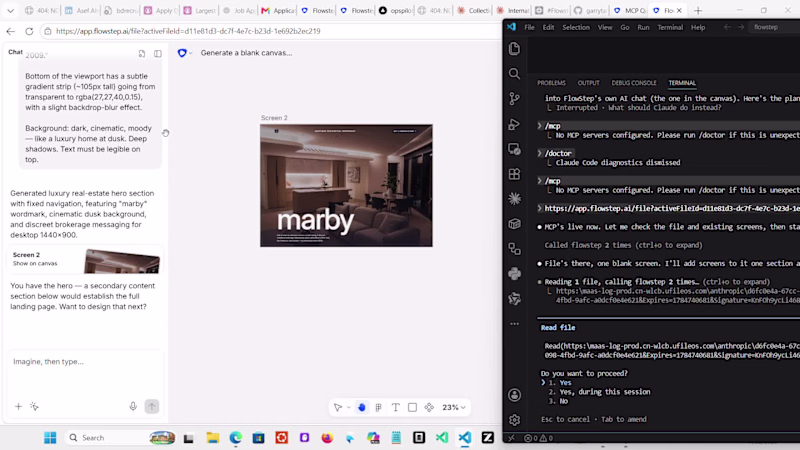This screenshot has height=450, width=800.
Task: Open the VS Code Edit menu
Action: [x=548, y=27]
